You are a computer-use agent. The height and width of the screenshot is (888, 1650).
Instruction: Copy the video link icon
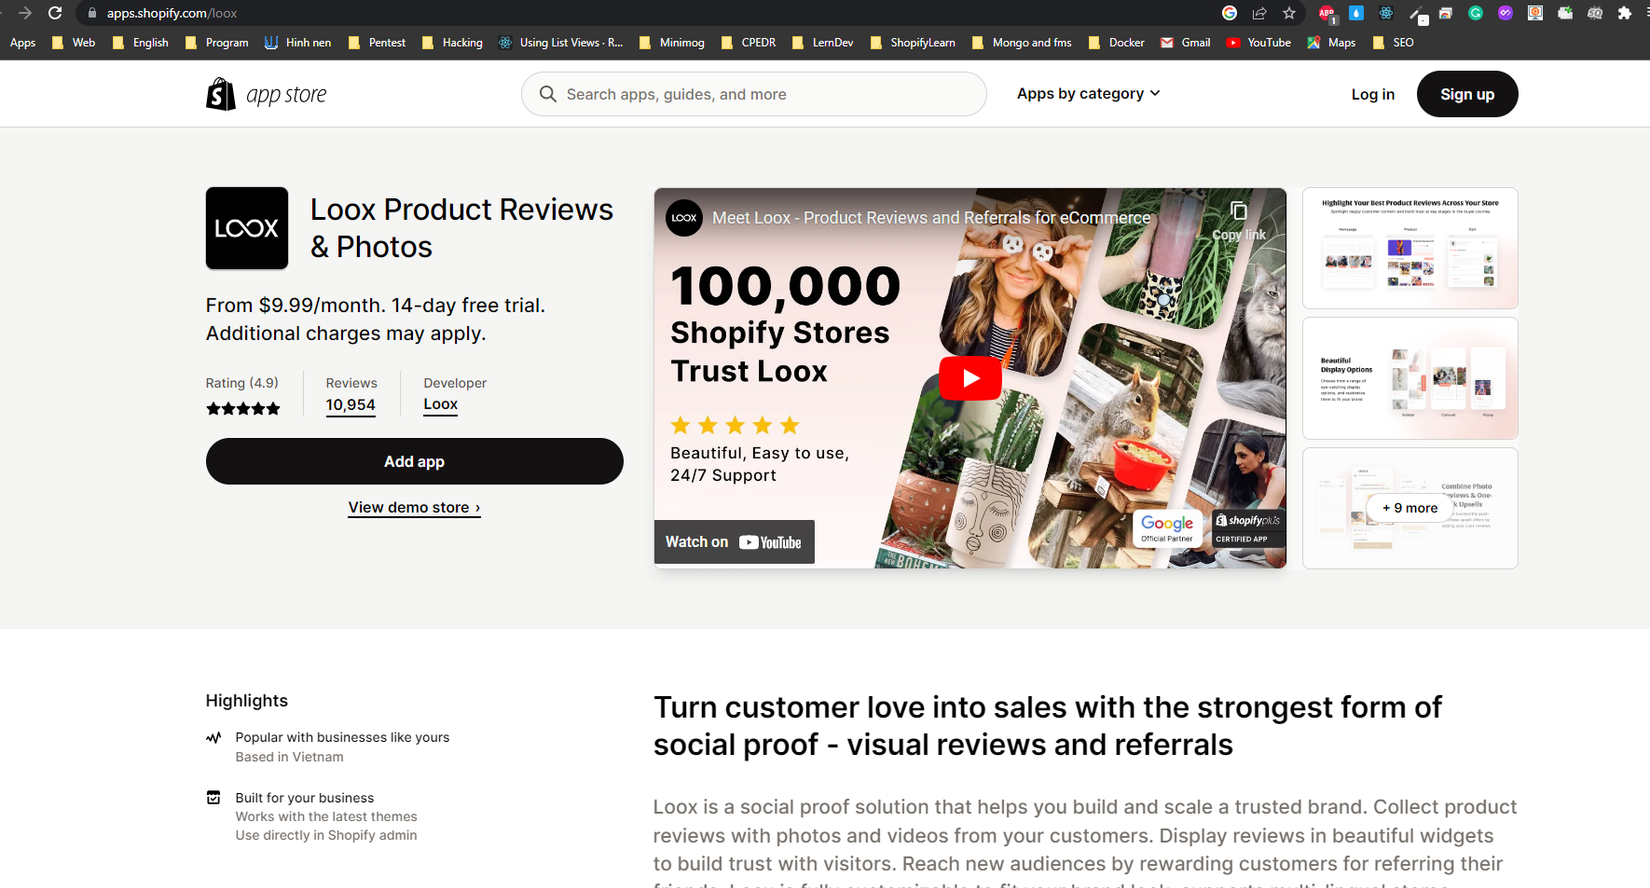[x=1238, y=212]
